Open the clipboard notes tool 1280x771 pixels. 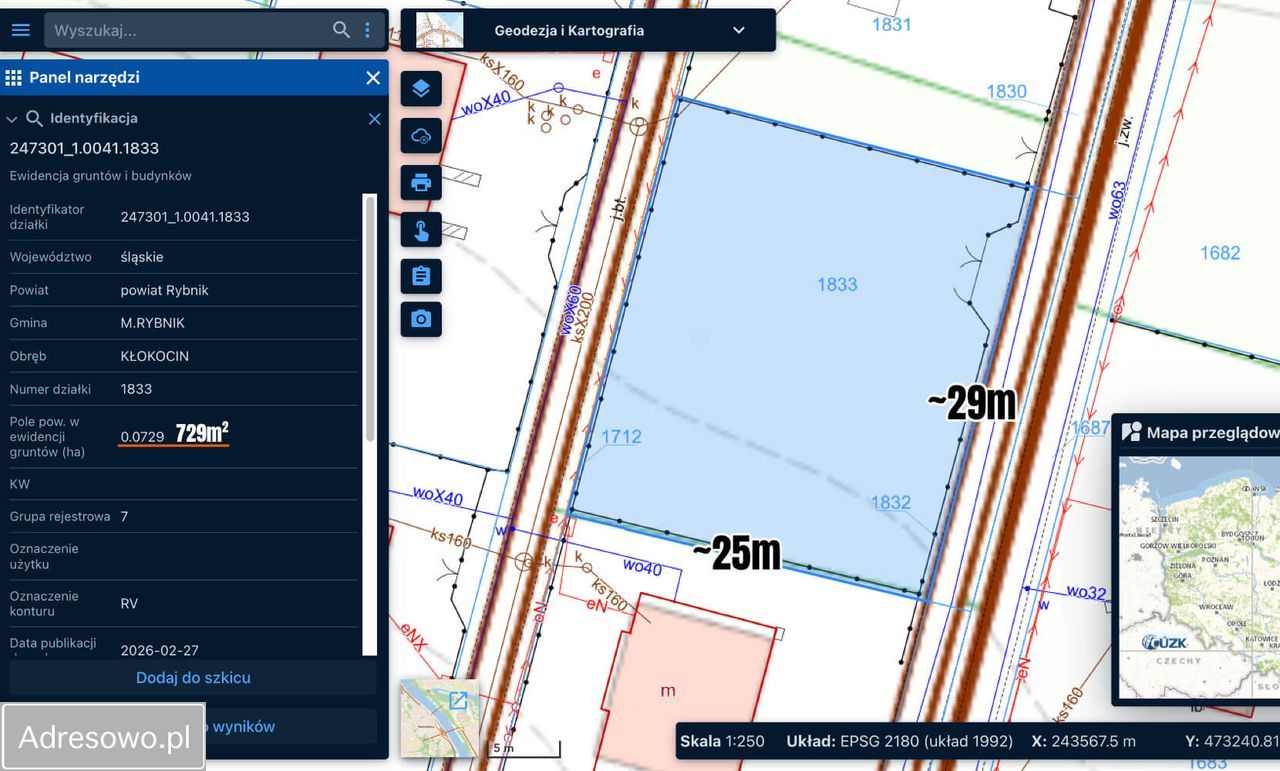point(421,276)
